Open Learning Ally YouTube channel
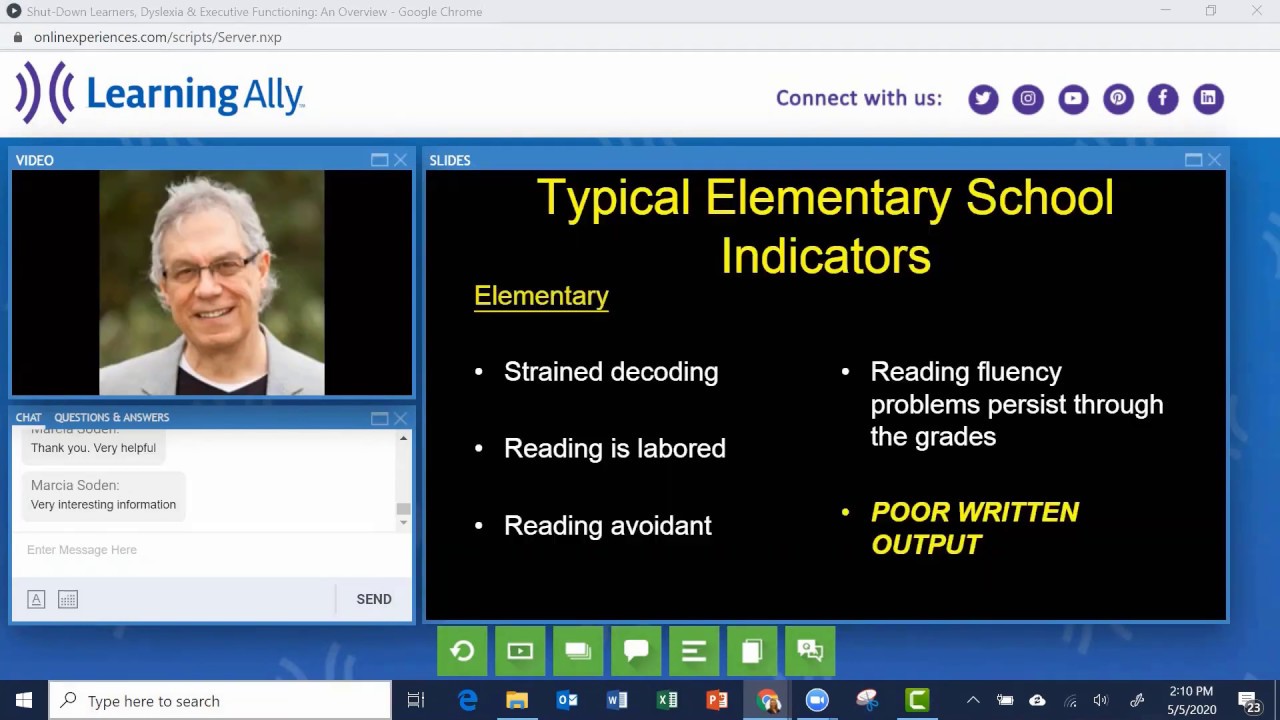This screenshot has width=1280, height=720. pos(1073,98)
